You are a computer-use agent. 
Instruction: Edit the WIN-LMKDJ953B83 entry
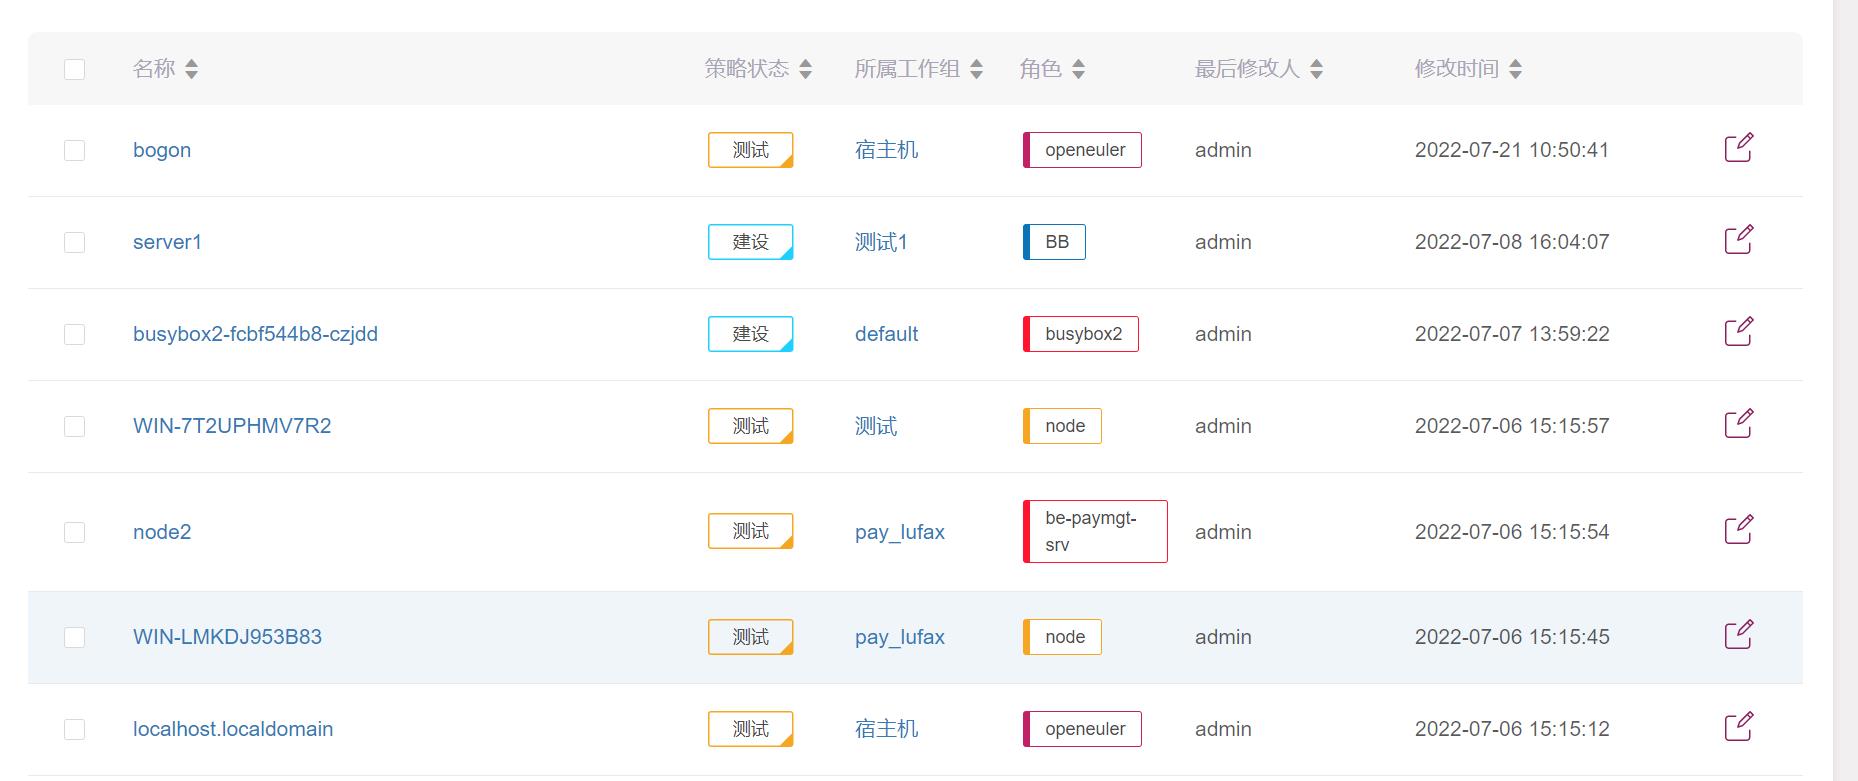[x=1738, y=635]
